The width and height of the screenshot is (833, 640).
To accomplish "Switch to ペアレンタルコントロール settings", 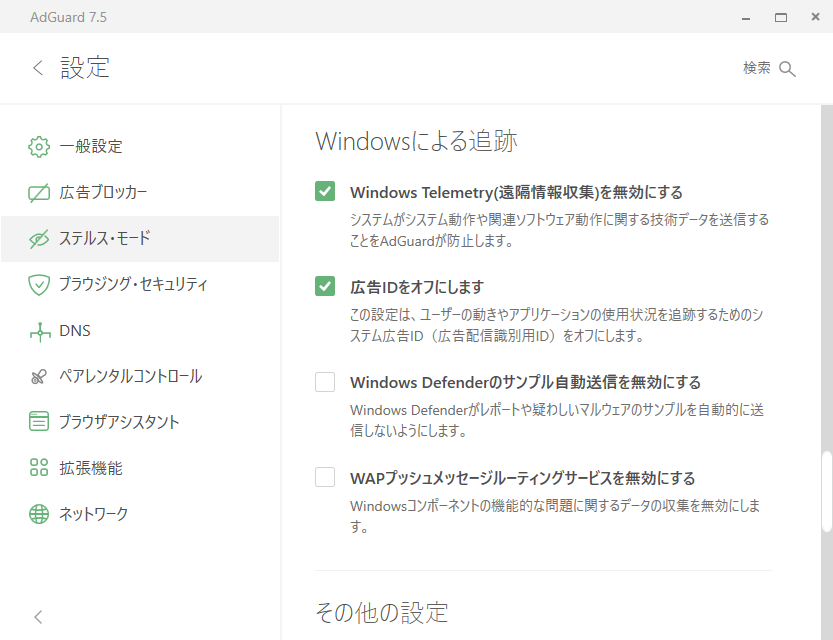I will click(x=140, y=377).
